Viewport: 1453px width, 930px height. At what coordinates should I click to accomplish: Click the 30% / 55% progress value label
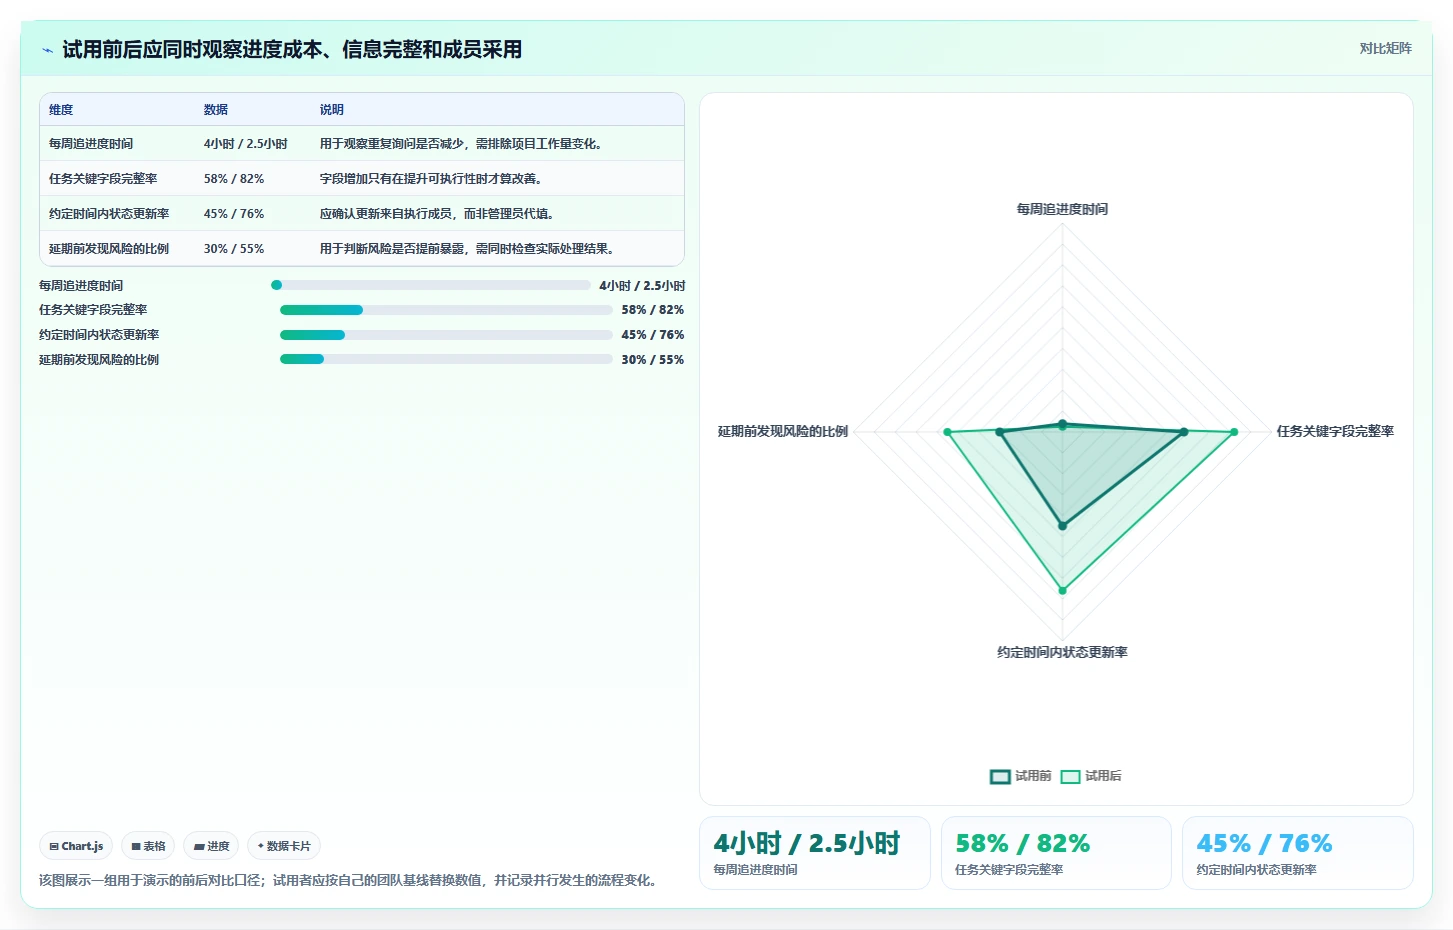coord(653,360)
